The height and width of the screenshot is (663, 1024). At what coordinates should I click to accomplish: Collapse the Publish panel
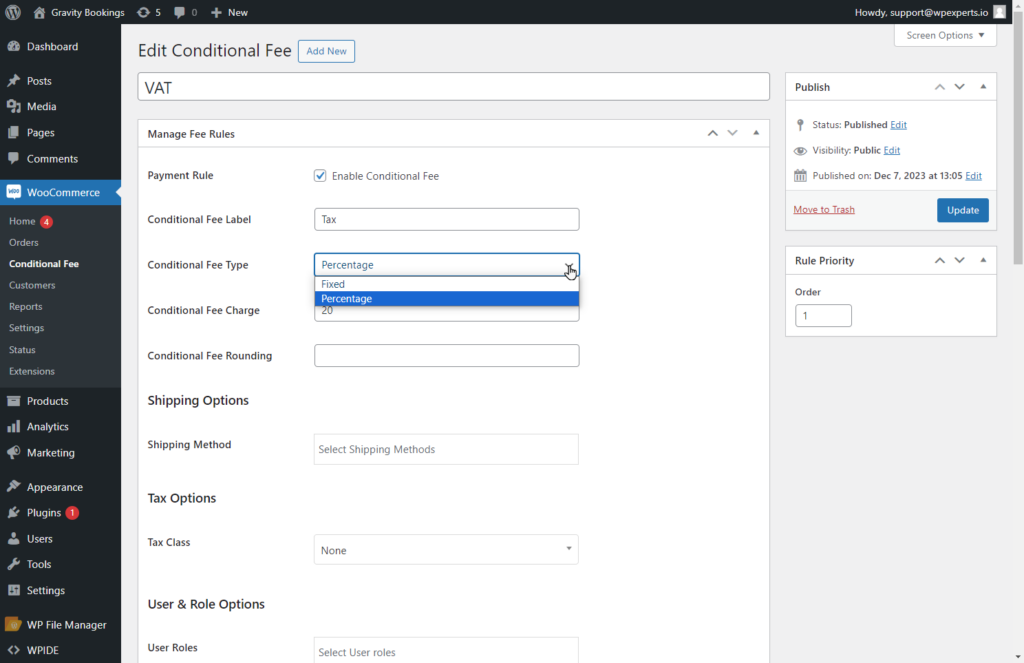click(x=983, y=87)
